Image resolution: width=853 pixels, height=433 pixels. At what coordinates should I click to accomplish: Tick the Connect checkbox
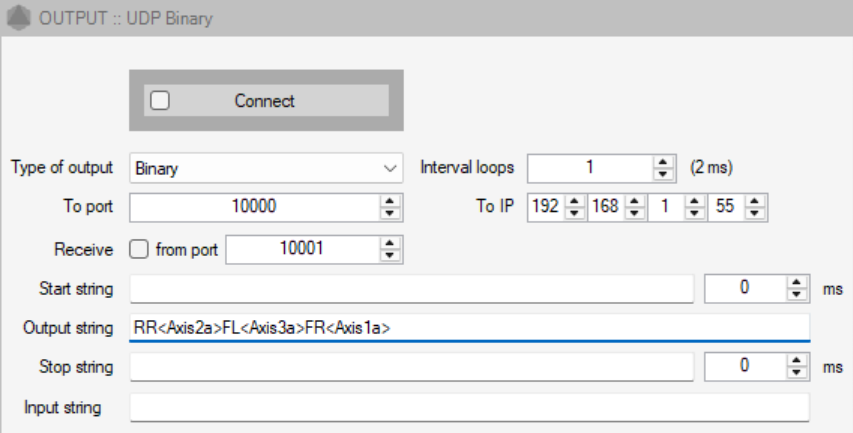[160, 101]
